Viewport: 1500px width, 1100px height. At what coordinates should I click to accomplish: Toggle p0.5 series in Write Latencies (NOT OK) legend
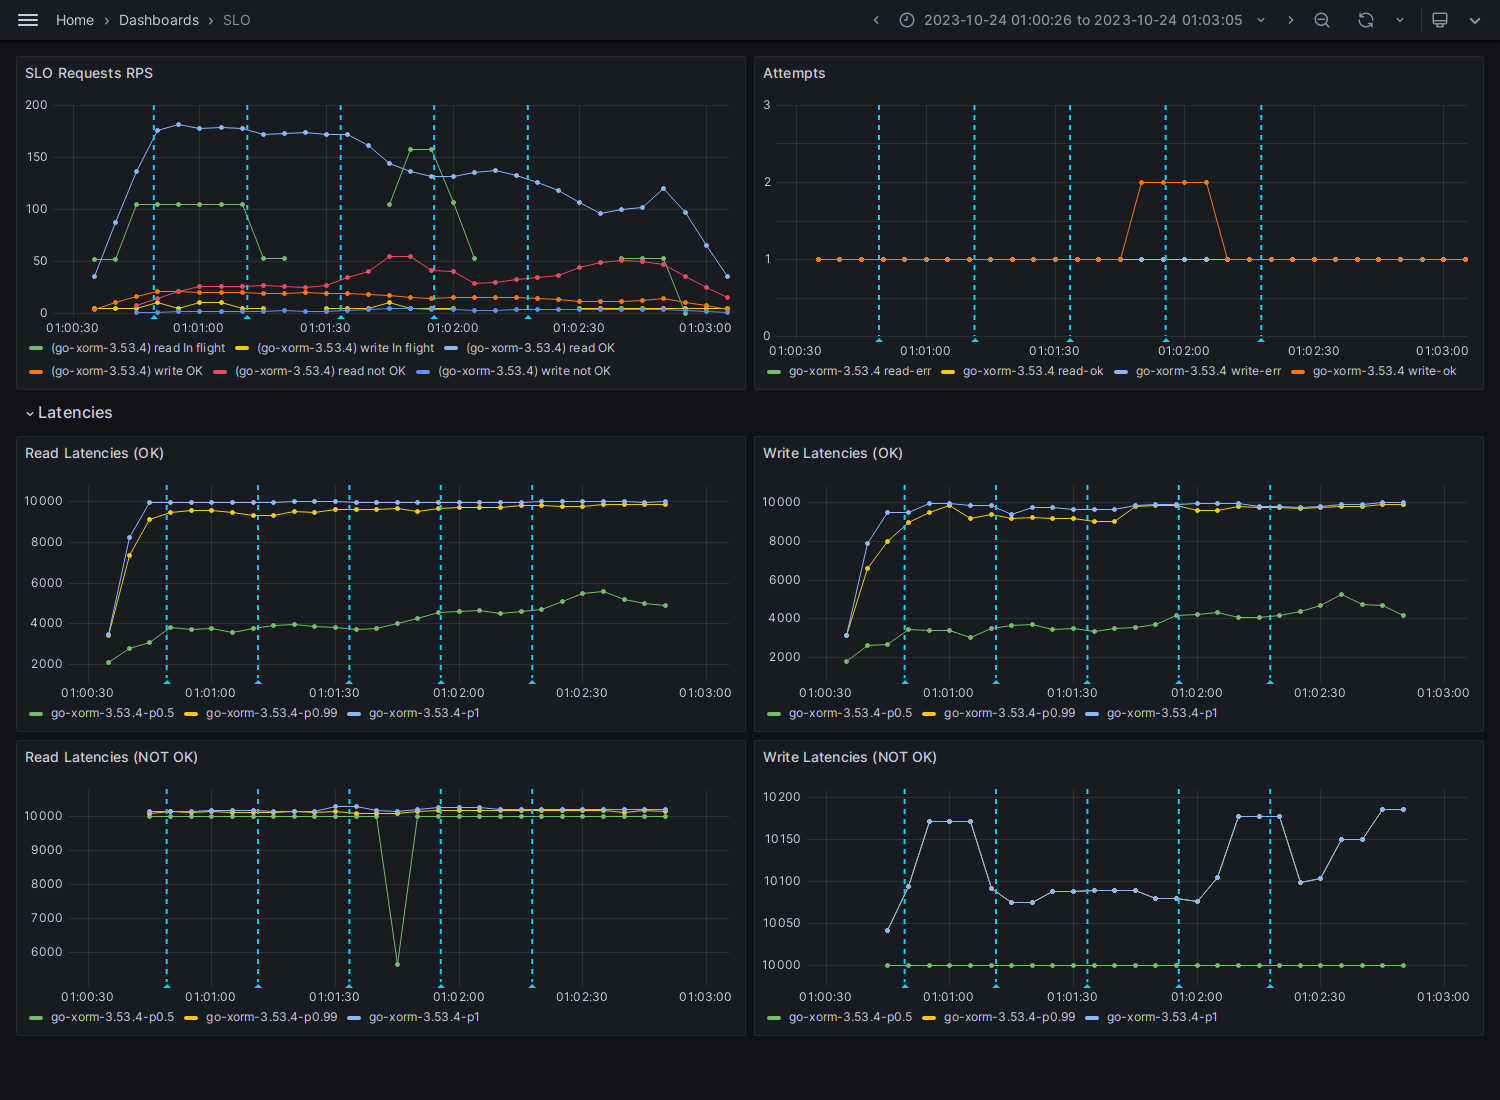[850, 1017]
